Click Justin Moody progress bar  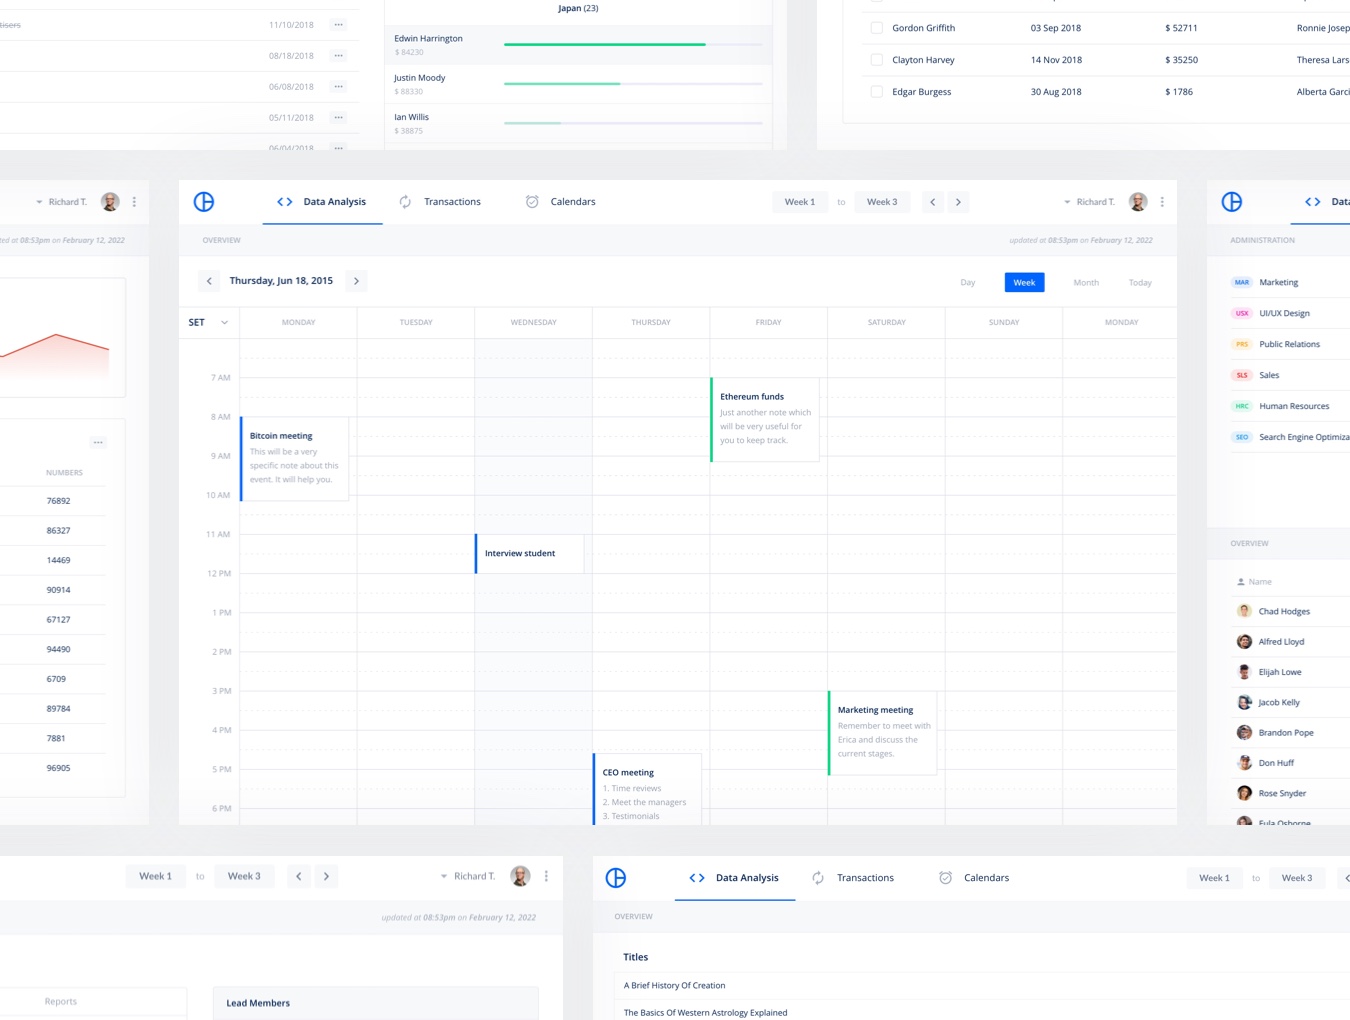pos(633,83)
